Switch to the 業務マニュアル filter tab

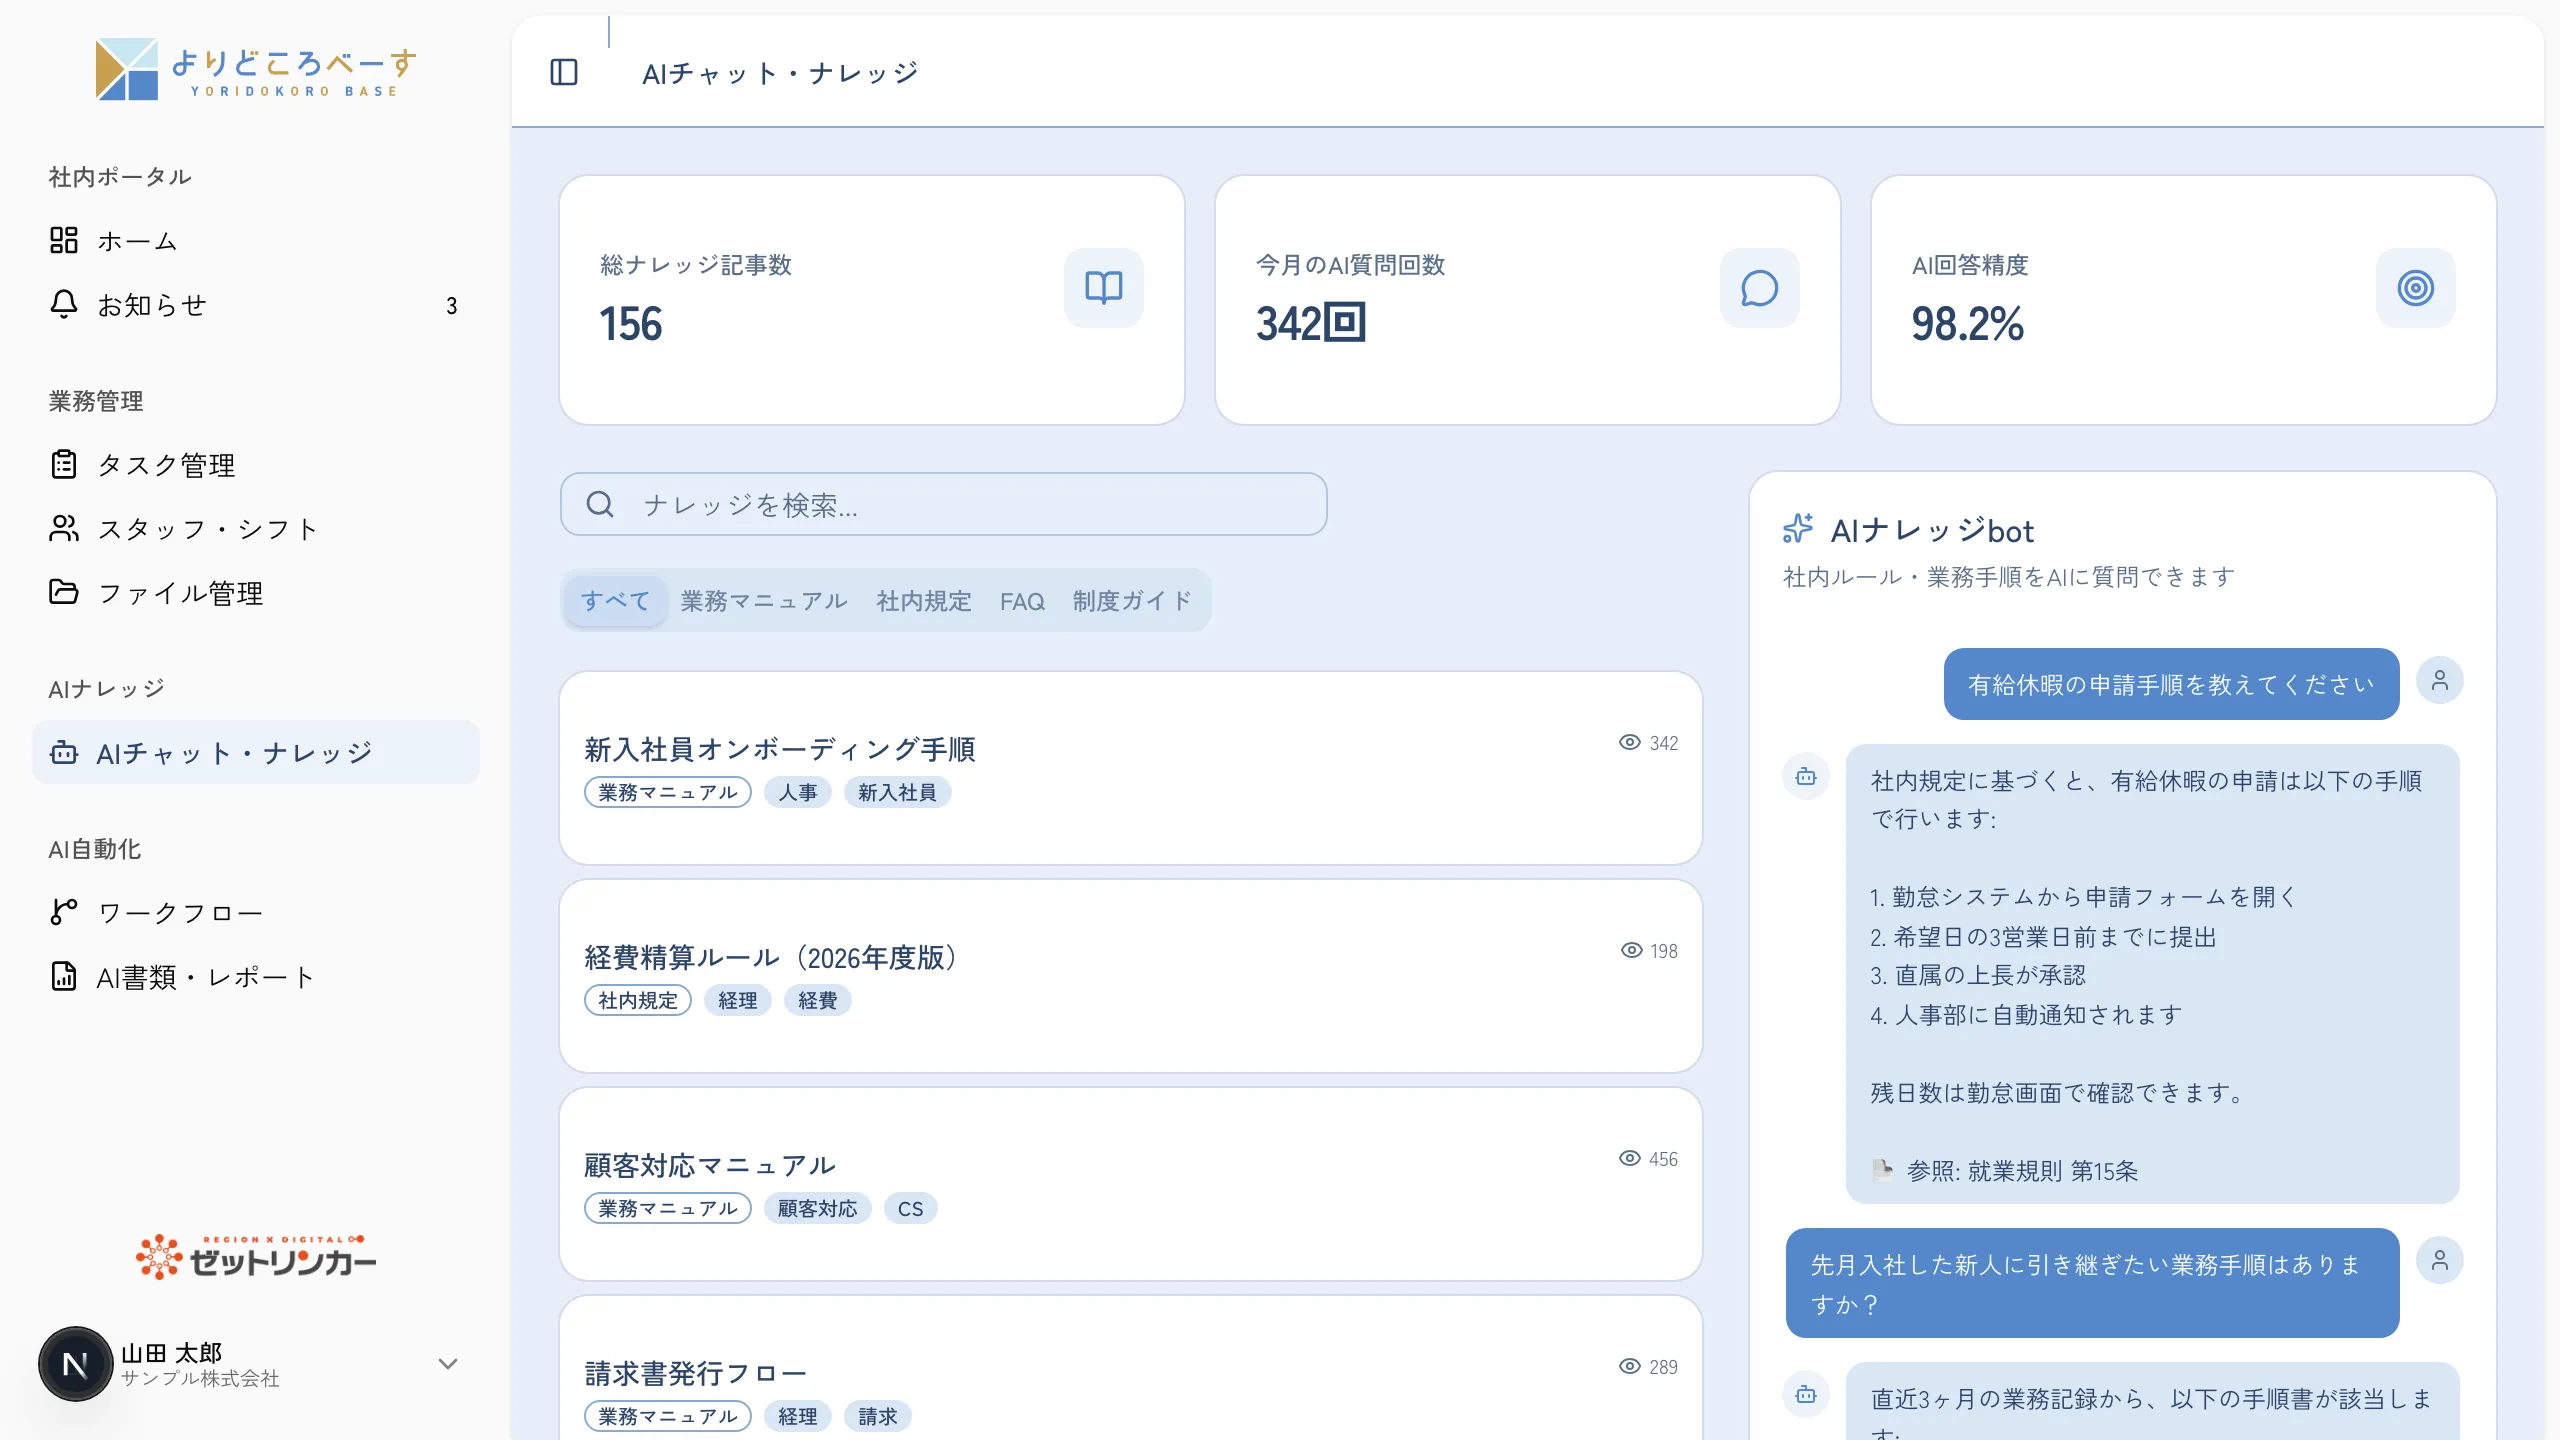764,601
